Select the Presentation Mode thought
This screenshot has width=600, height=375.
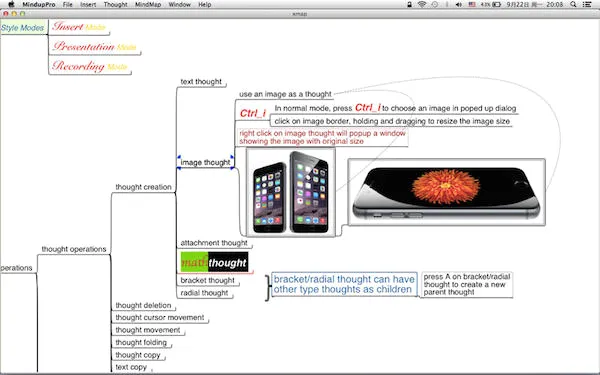coord(95,47)
